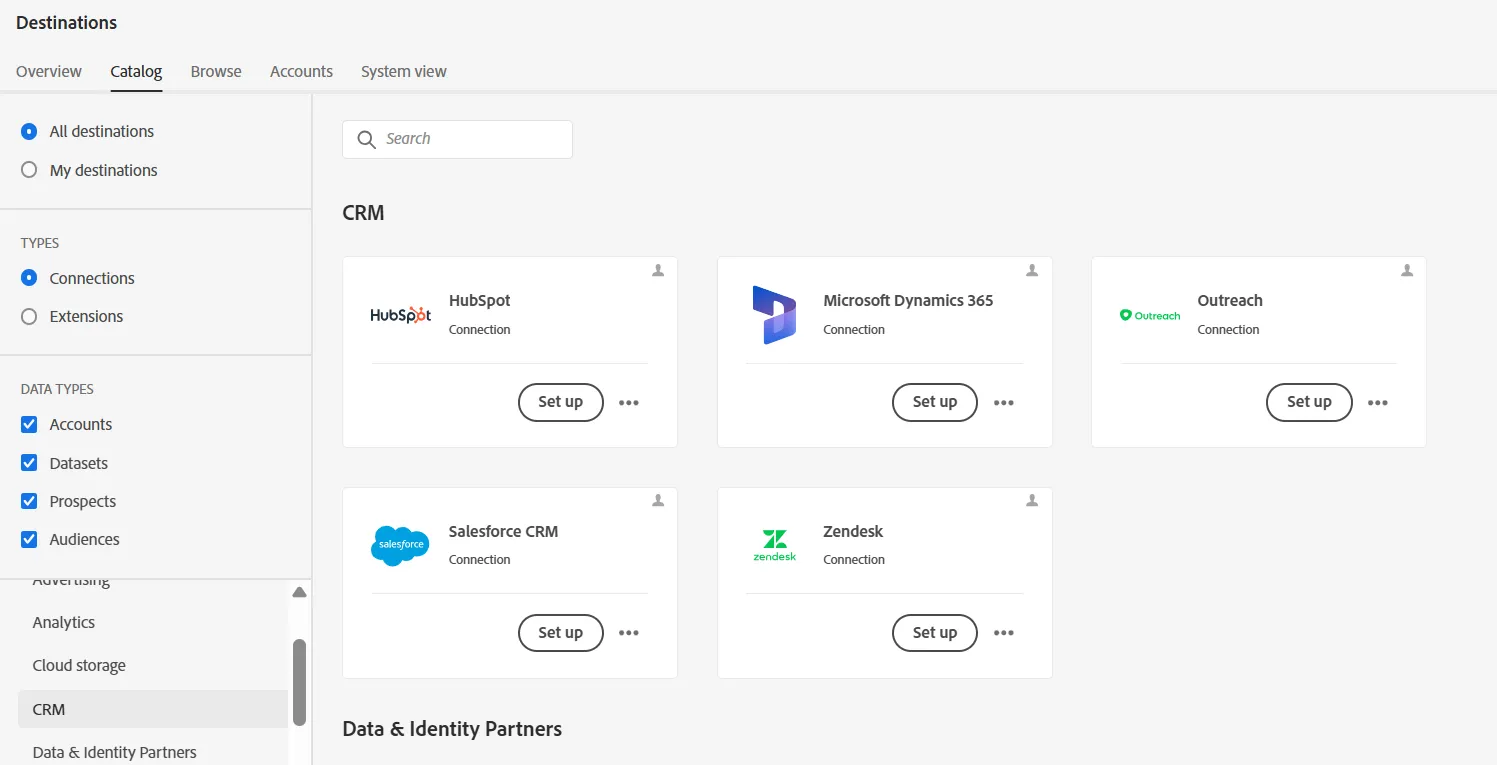Click the Outreach logo icon
The height and width of the screenshot is (765, 1497).
point(1150,315)
